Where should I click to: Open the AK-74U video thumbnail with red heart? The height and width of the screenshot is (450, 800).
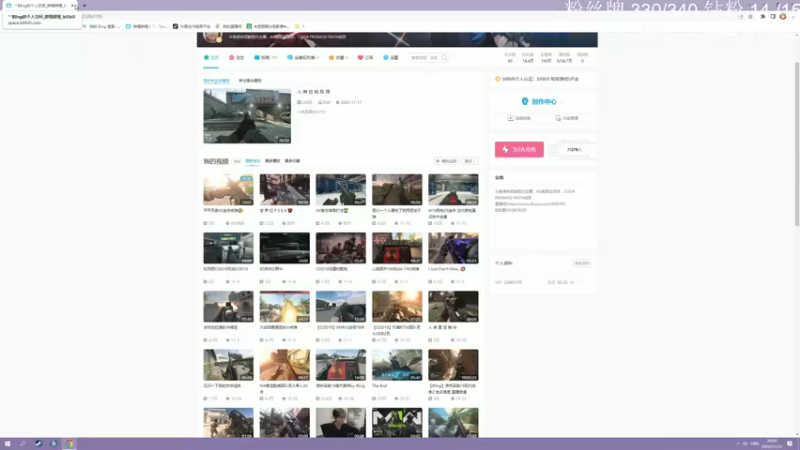[x=397, y=248]
